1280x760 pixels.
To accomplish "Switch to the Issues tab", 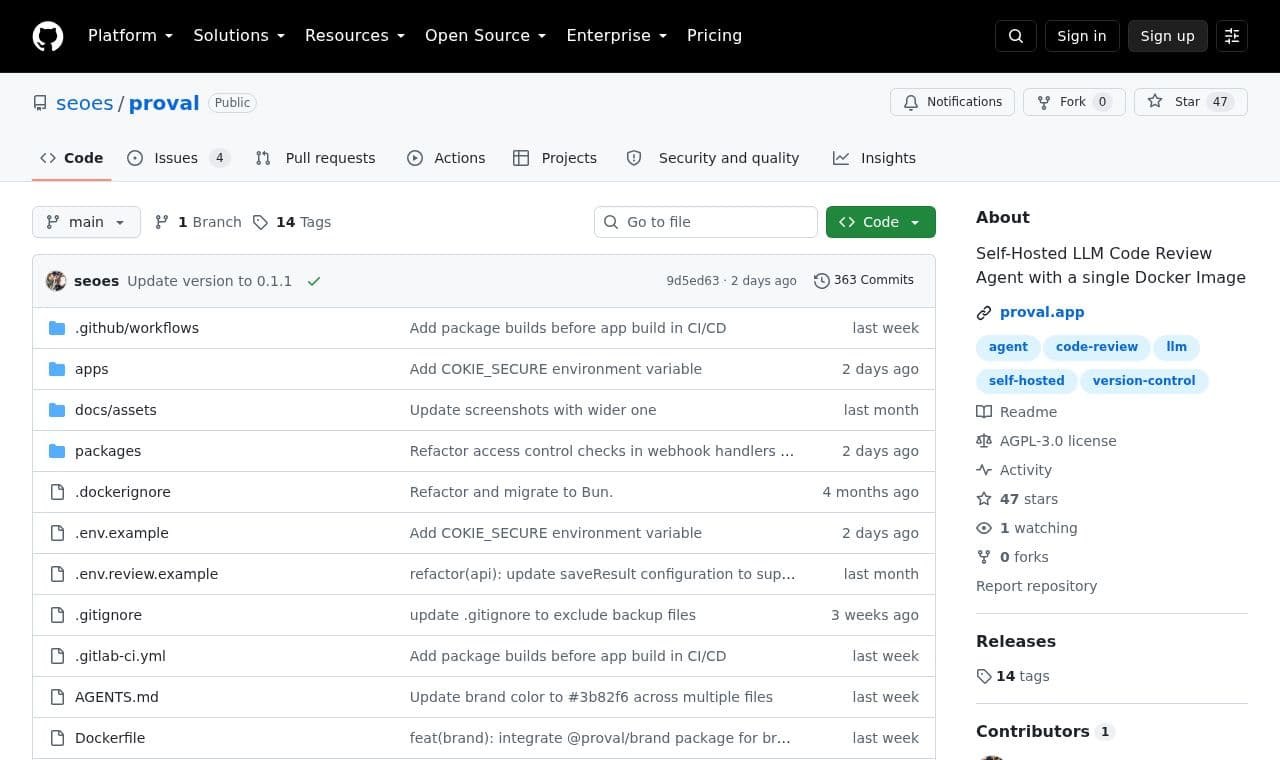I will 178,158.
